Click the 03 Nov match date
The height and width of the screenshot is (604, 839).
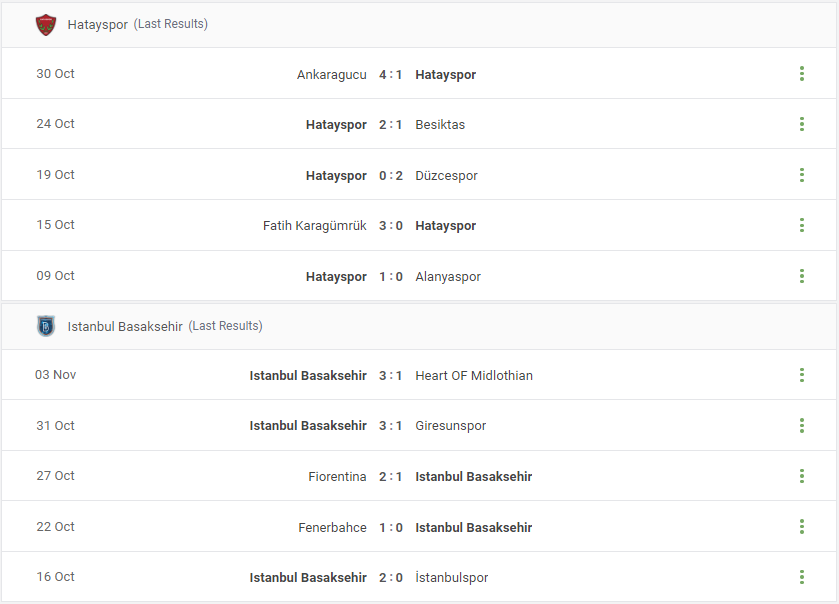(x=56, y=375)
